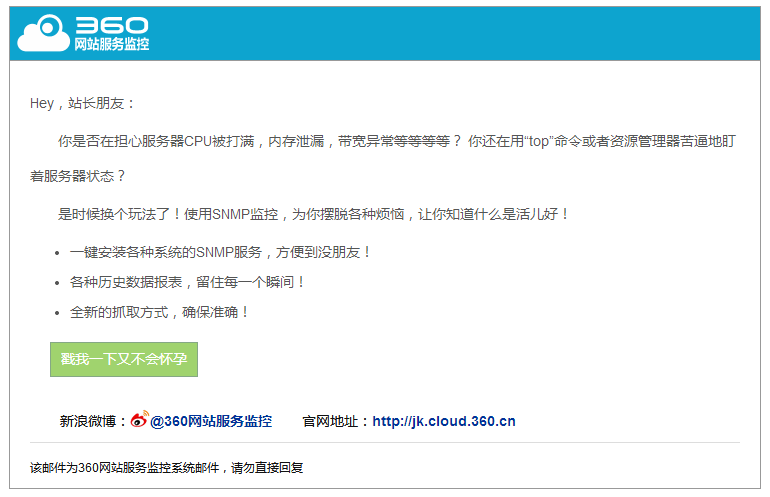Click the line 着服务器状态？
Screen dimensions: 770x497
pyautogui.click(x=77, y=176)
